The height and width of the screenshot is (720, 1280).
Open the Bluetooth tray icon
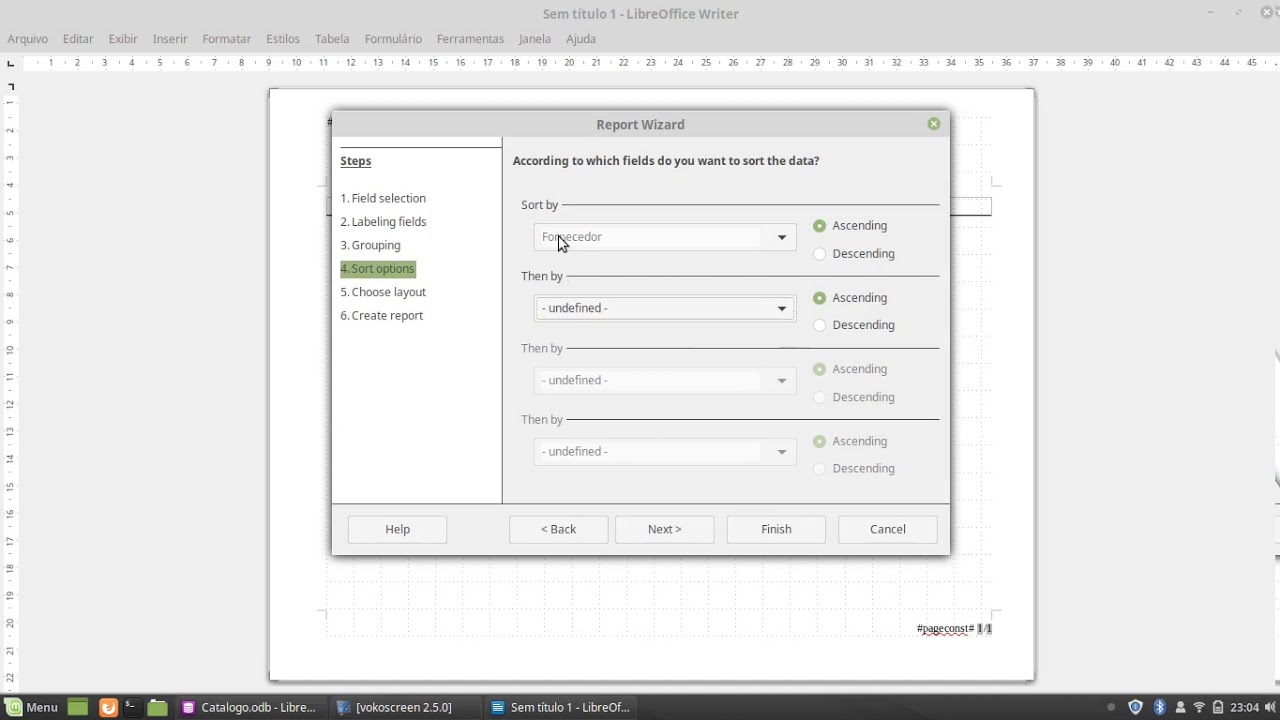point(1160,707)
